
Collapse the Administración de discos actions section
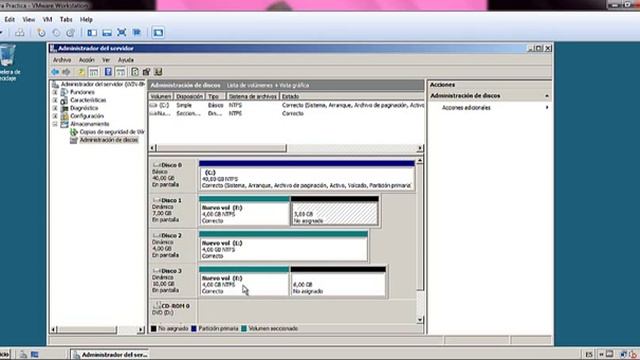547,96
